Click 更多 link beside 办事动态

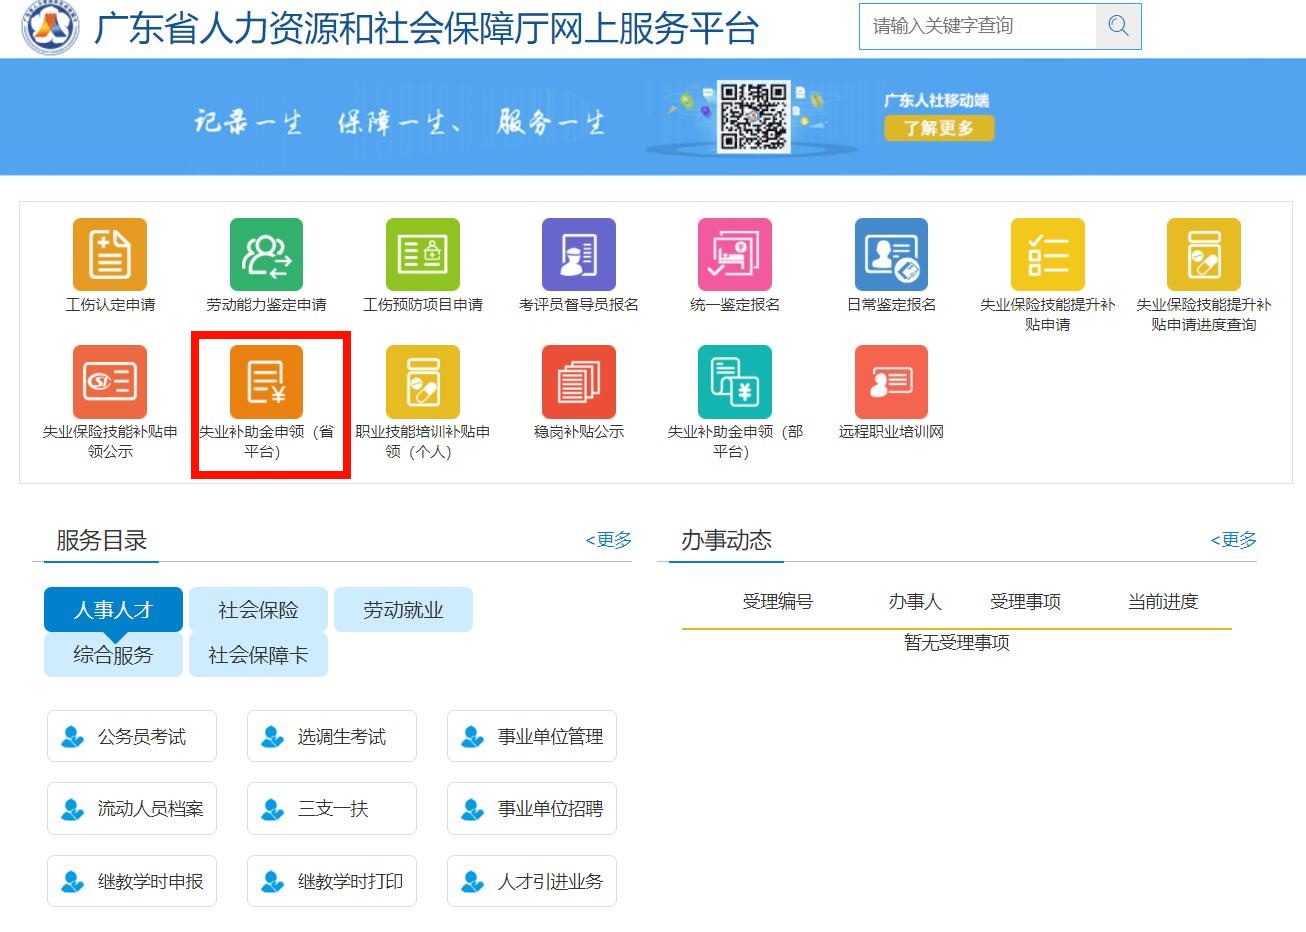click(1234, 540)
